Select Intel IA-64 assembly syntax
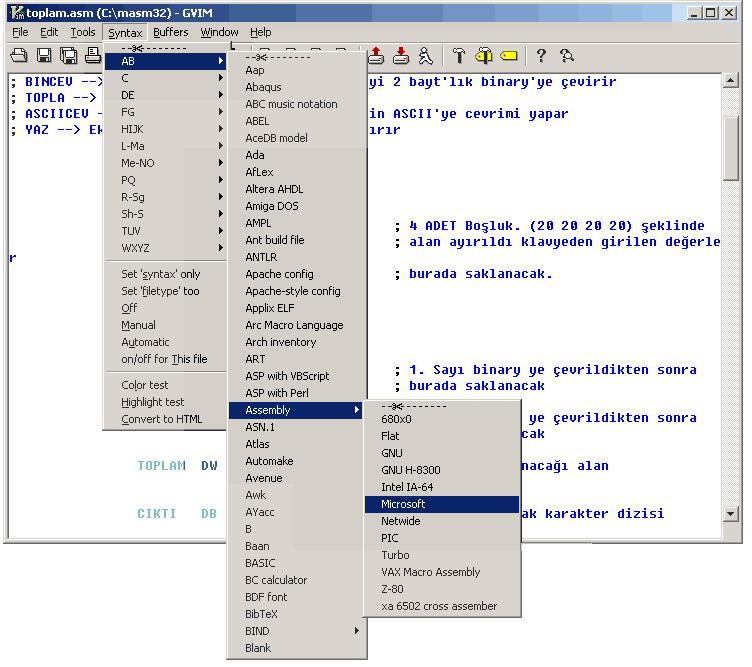This screenshot has width=752, height=667. pos(442,487)
